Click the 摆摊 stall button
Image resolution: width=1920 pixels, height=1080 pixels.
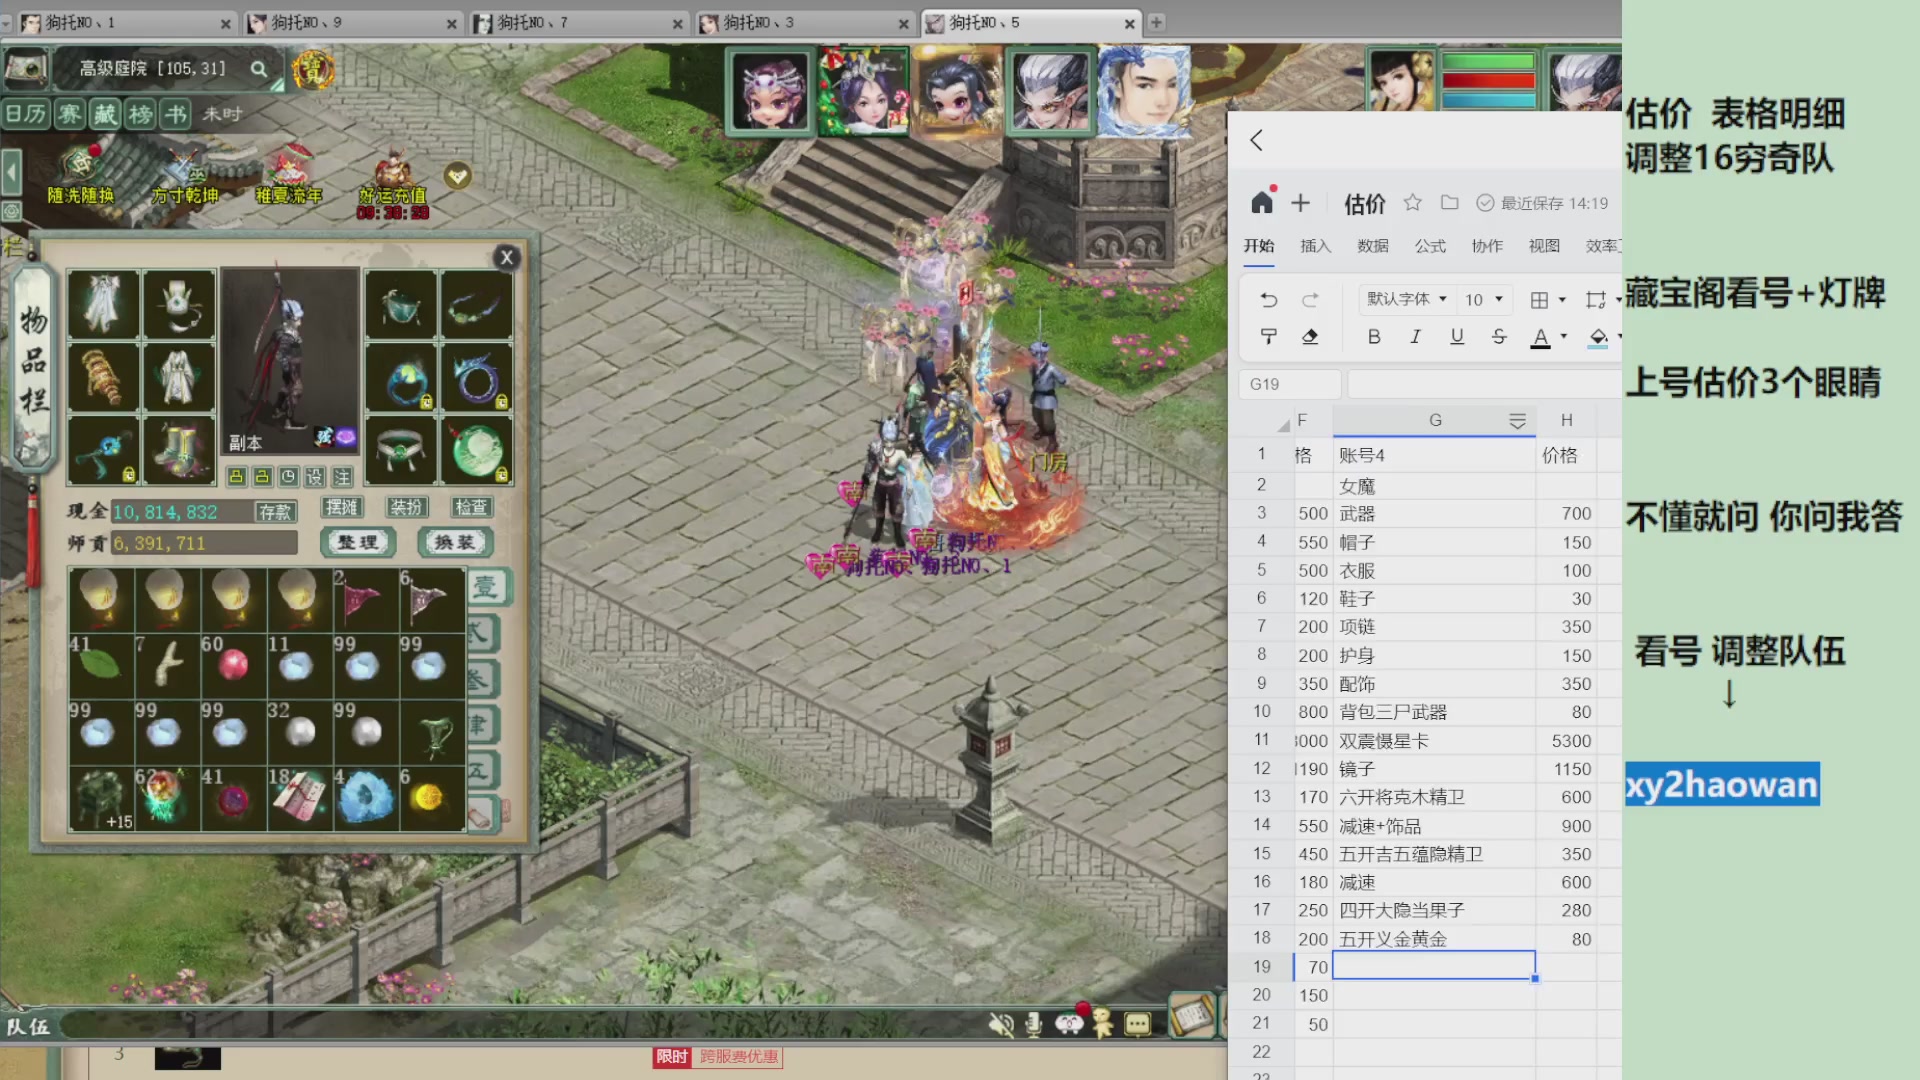(x=342, y=508)
